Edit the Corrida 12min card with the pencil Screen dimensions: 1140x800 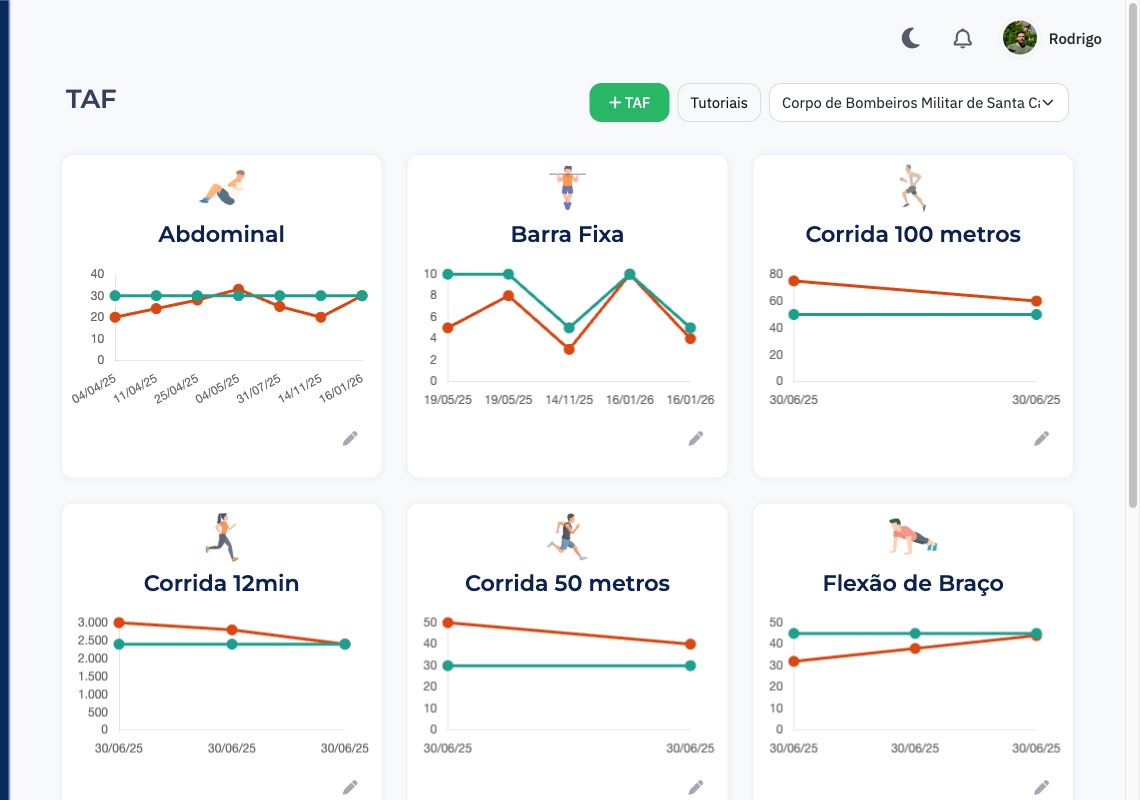[350, 787]
